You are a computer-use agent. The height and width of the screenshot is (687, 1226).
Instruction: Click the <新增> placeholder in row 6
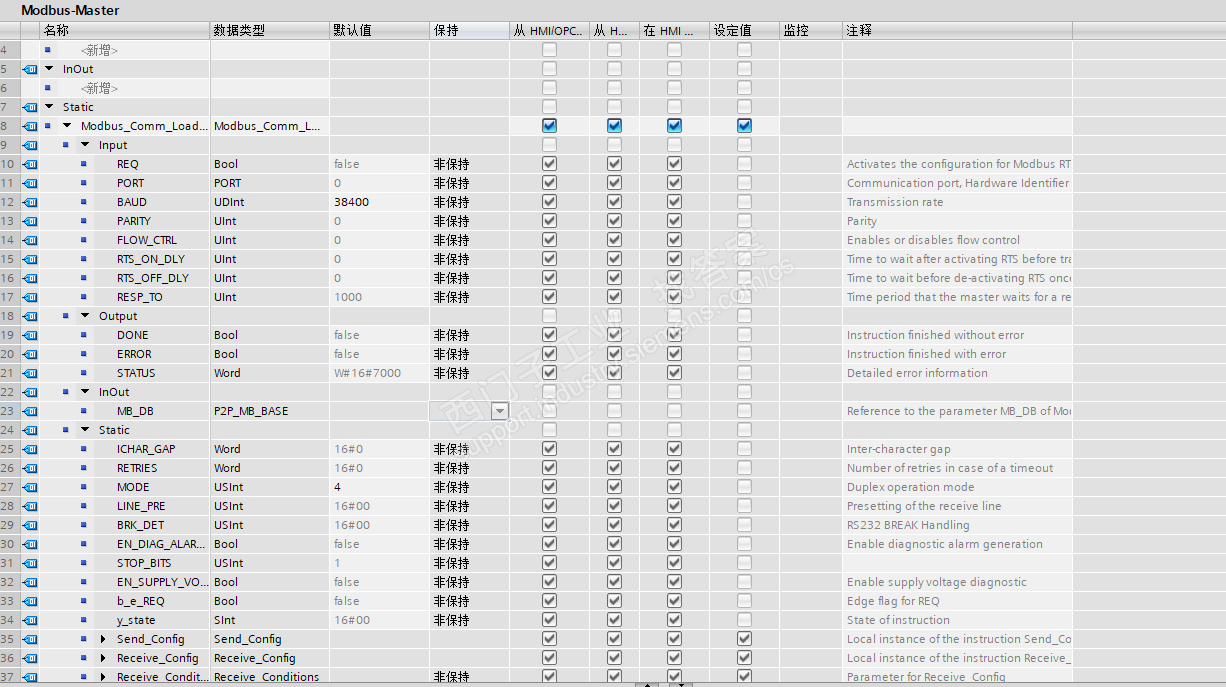tap(99, 88)
